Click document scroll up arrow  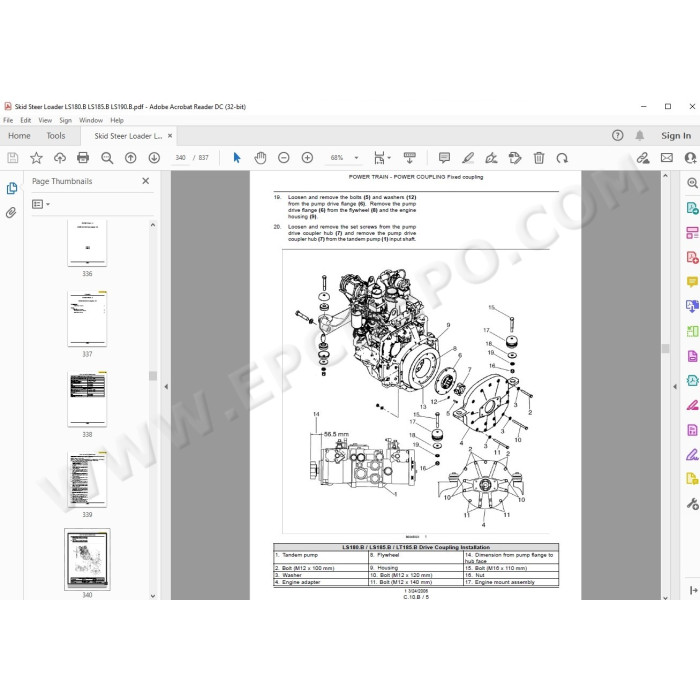tap(665, 176)
